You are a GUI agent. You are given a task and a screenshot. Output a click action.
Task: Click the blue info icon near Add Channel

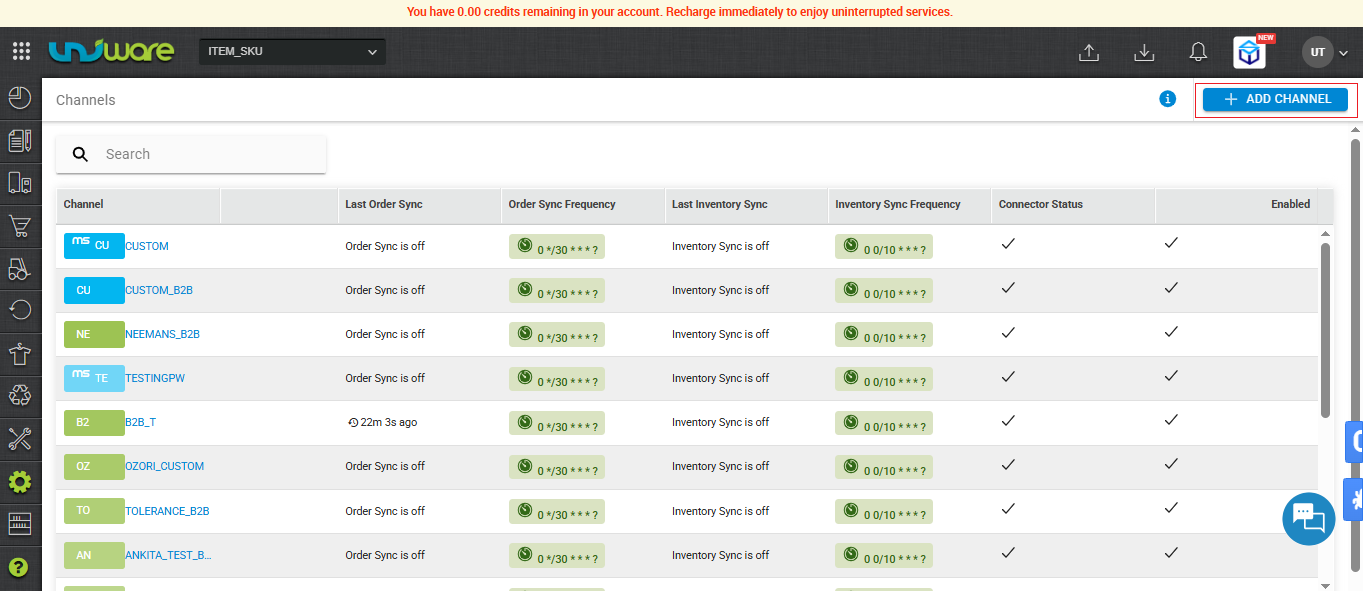tap(1167, 99)
